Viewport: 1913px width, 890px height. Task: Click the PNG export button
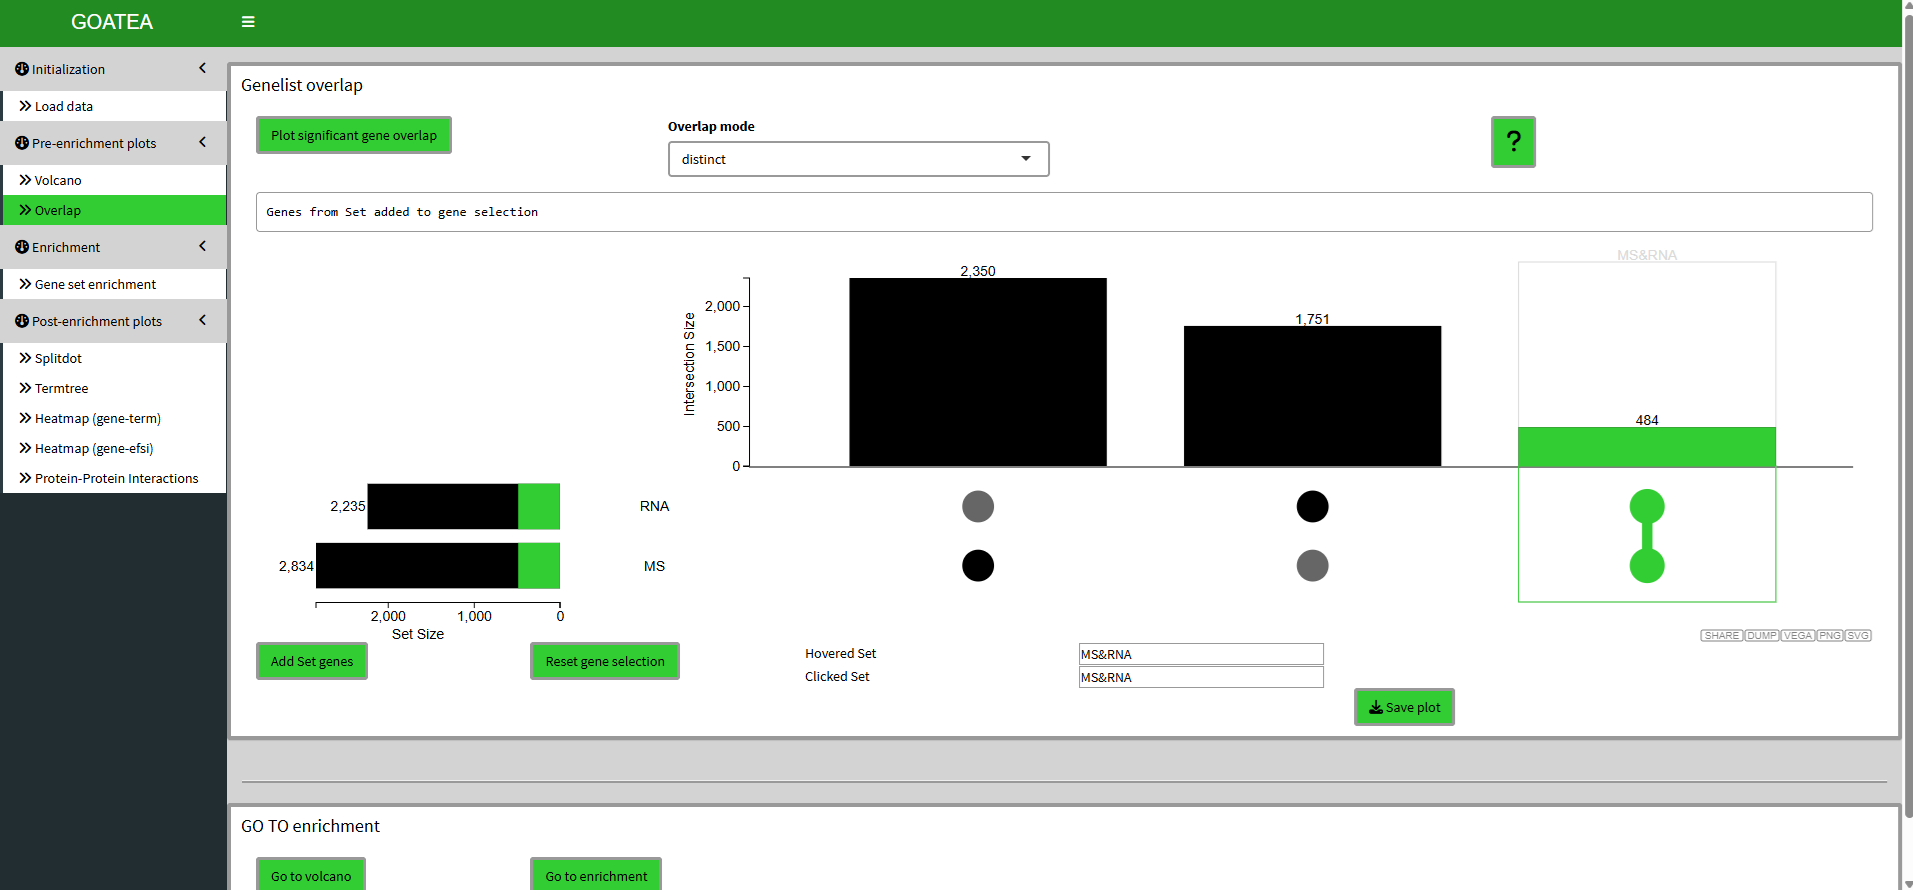[1829, 636]
